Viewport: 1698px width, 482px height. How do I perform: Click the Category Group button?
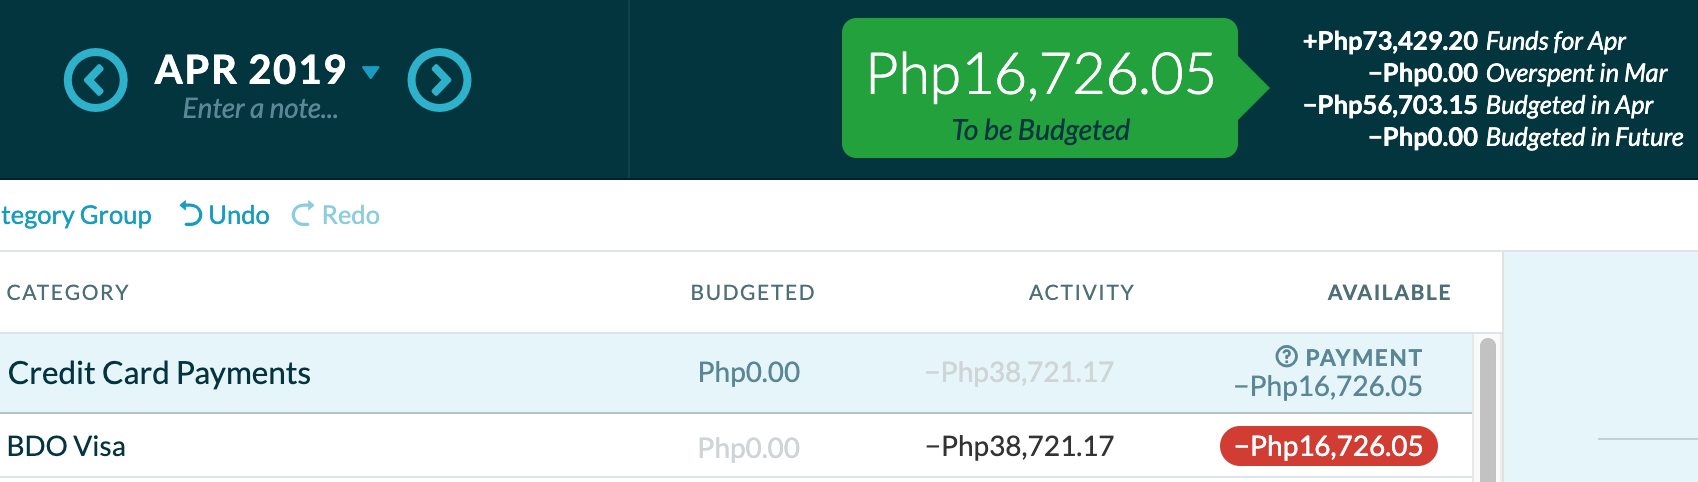pyautogui.click(x=76, y=215)
